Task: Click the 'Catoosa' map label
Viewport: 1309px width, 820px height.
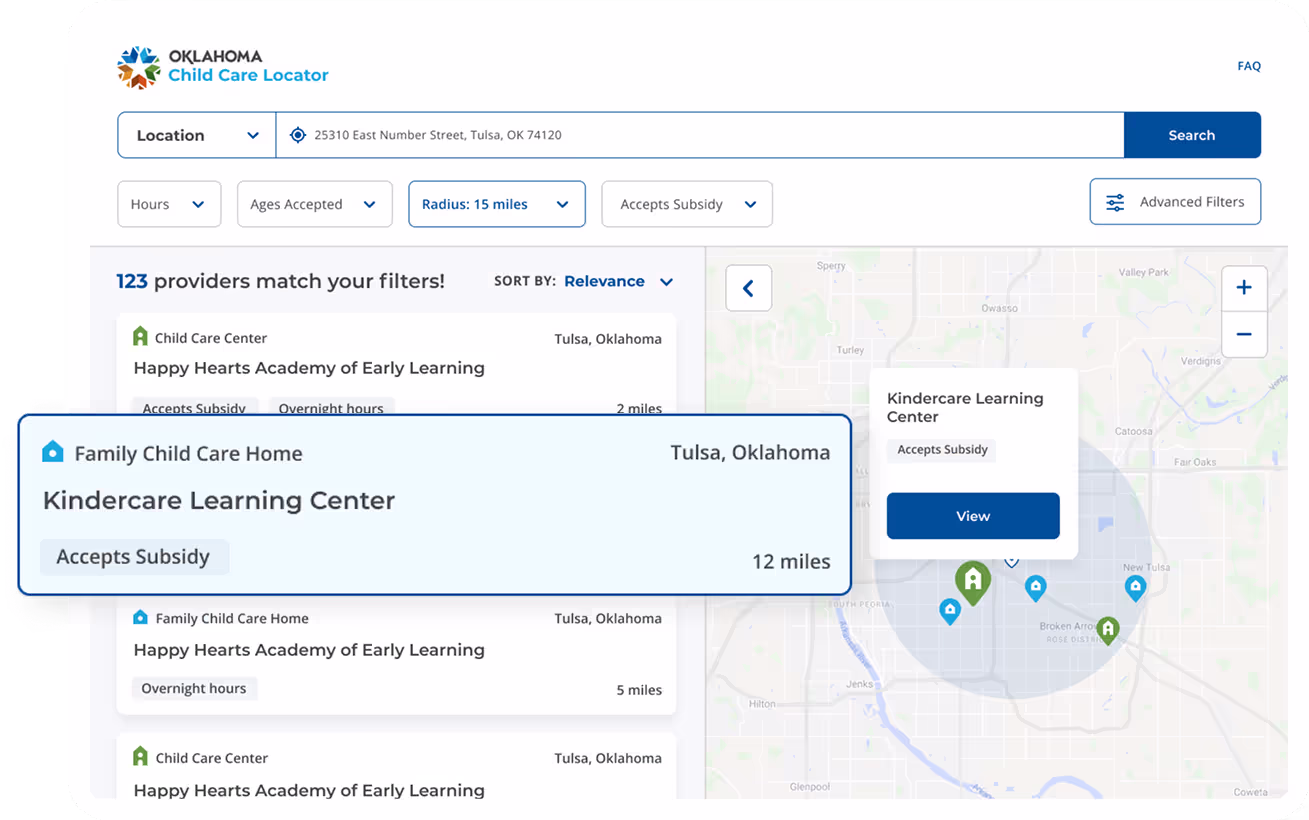Action: (1133, 432)
